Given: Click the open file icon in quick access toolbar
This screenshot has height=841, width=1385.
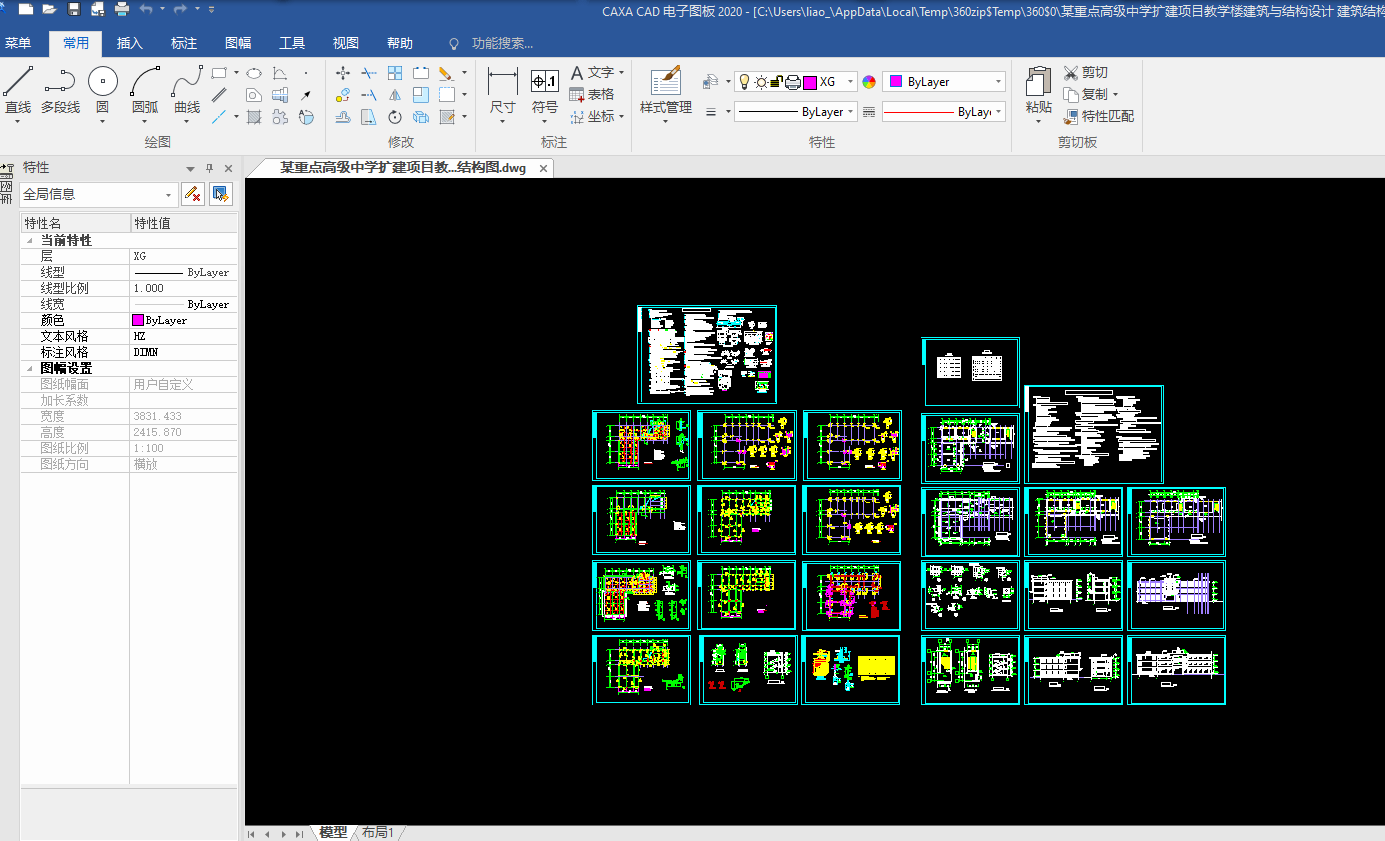Looking at the screenshot, I should 49,9.
